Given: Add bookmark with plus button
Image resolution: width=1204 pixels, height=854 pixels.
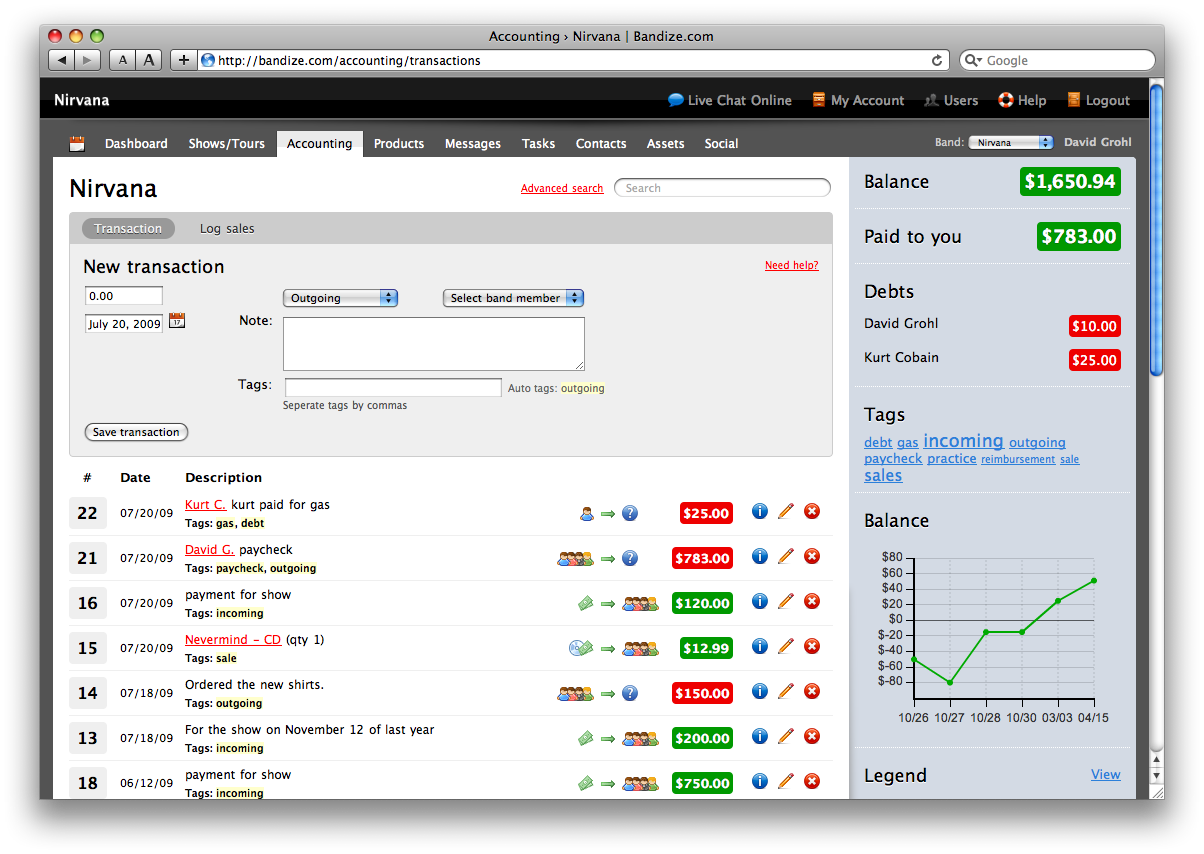Looking at the screenshot, I should pos(183,60).
